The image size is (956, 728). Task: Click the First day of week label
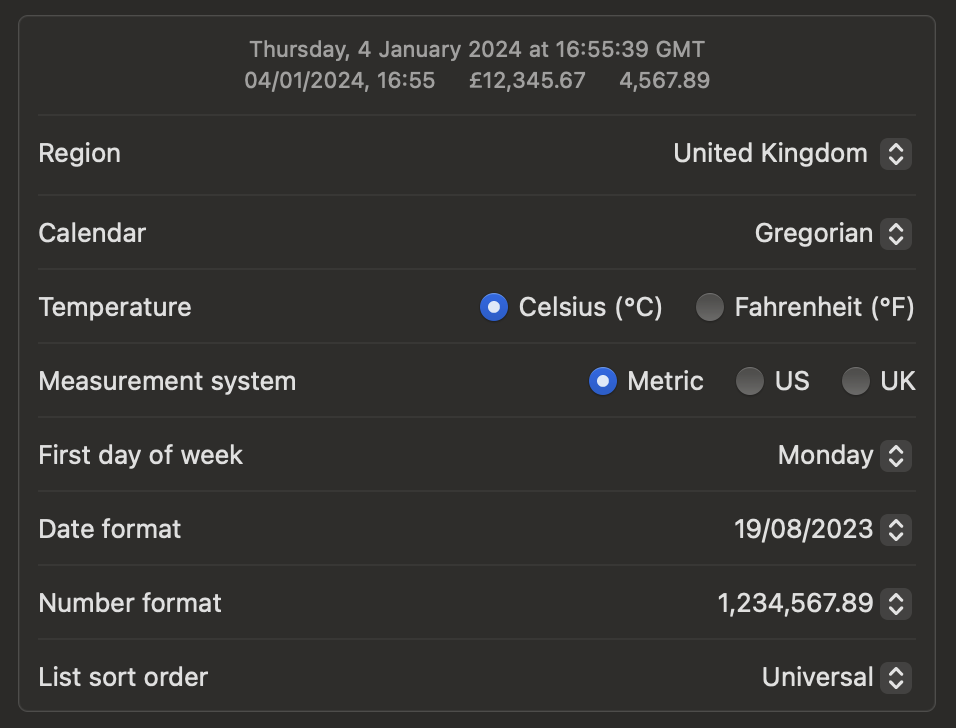point(141,456)
